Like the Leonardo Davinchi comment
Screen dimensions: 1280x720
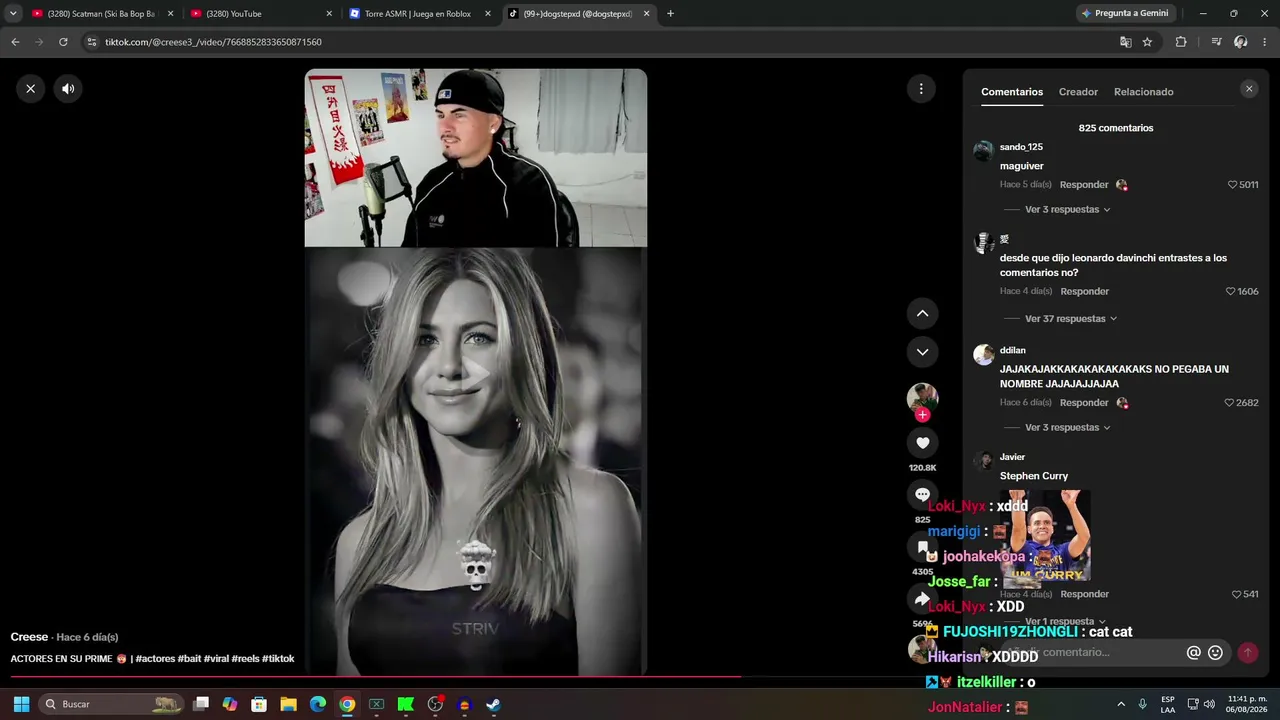click(x=1231, y=292)
